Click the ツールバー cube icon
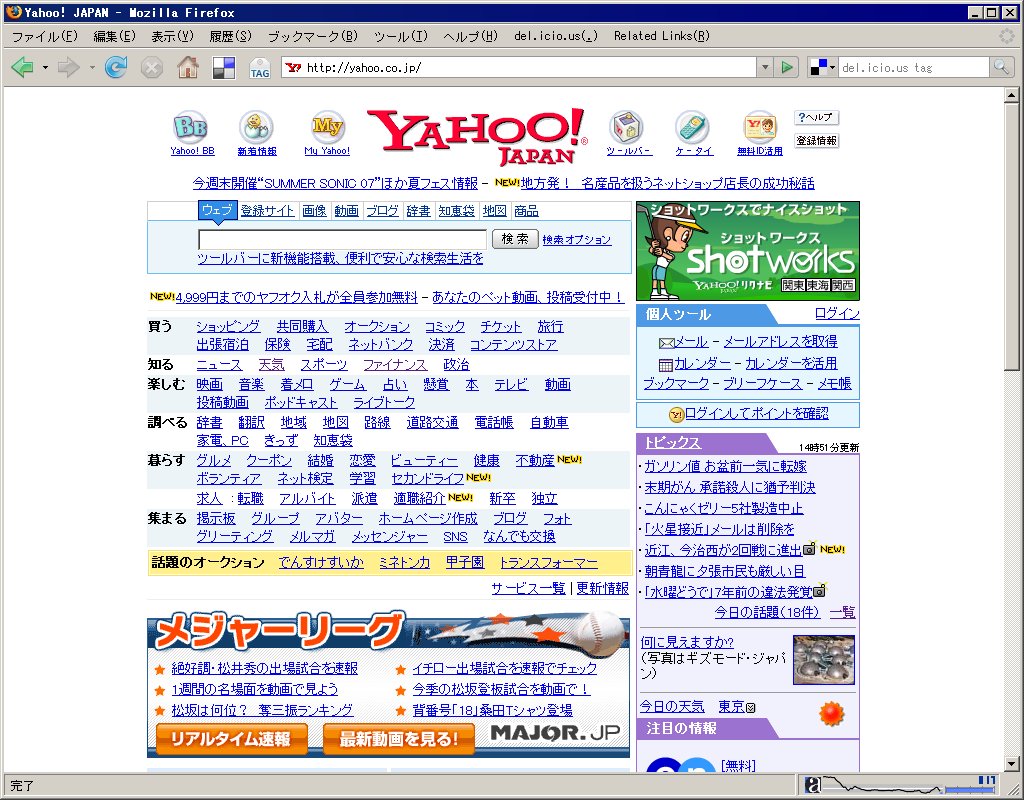 627,127
